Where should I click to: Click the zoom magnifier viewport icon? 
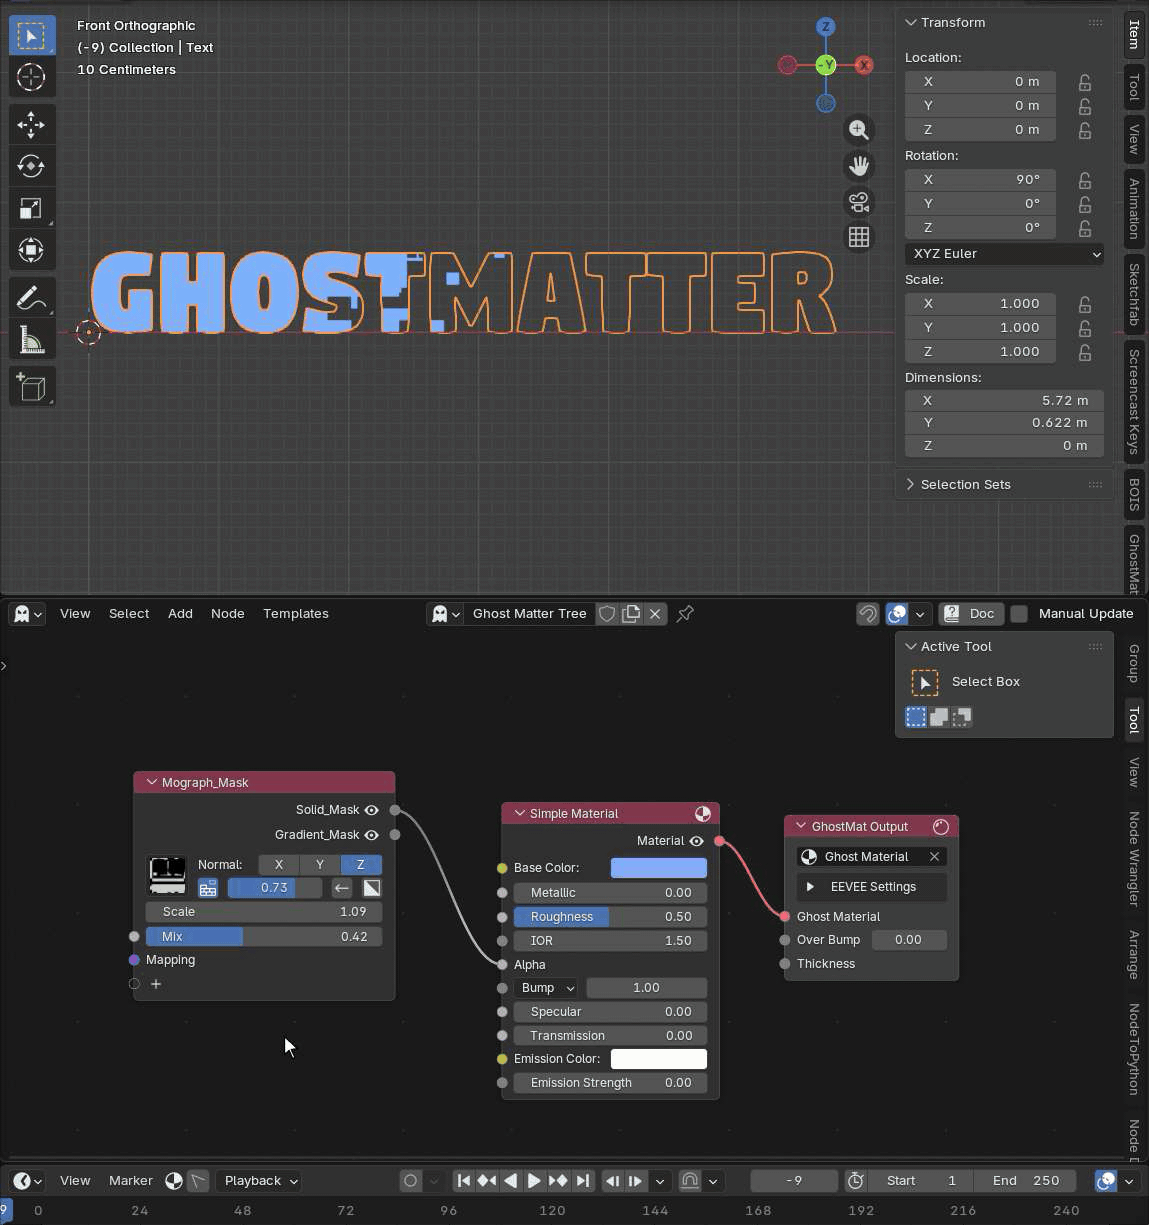pos(858,130)
